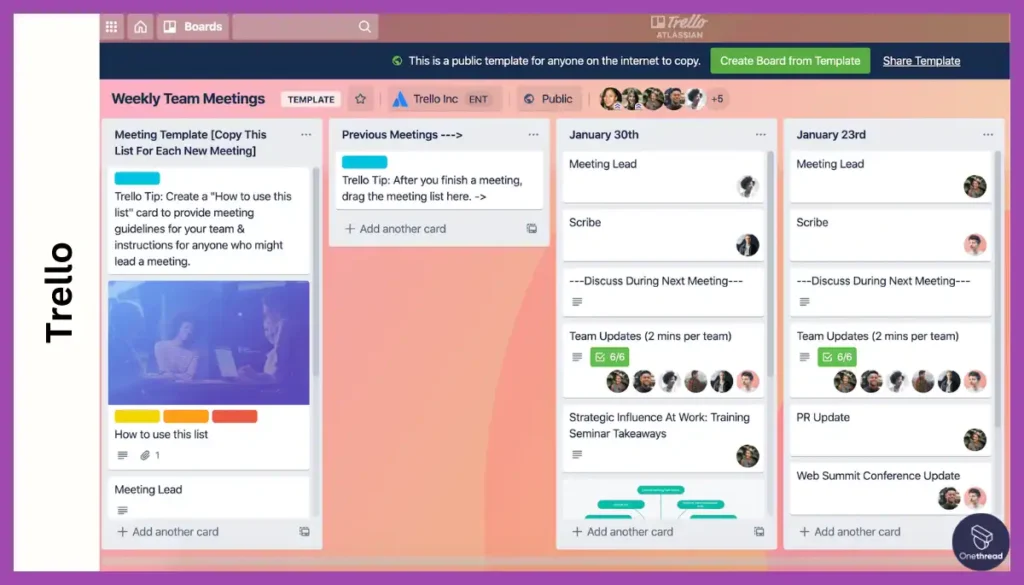This screenshot has height=585, width=1024.
Task: Click description icon on January 23rd Discuss card
Action: pyautogui.click(x=804, y=302)
